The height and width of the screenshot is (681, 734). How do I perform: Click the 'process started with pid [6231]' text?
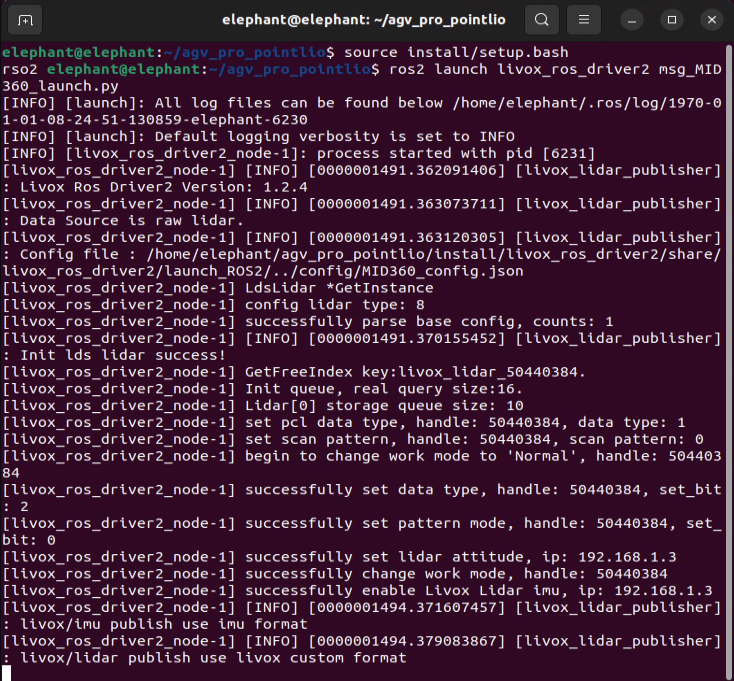(456, 154)
